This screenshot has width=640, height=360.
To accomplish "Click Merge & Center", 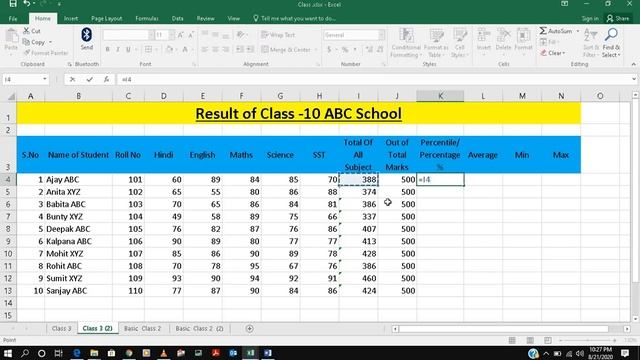I will (286, 49).
